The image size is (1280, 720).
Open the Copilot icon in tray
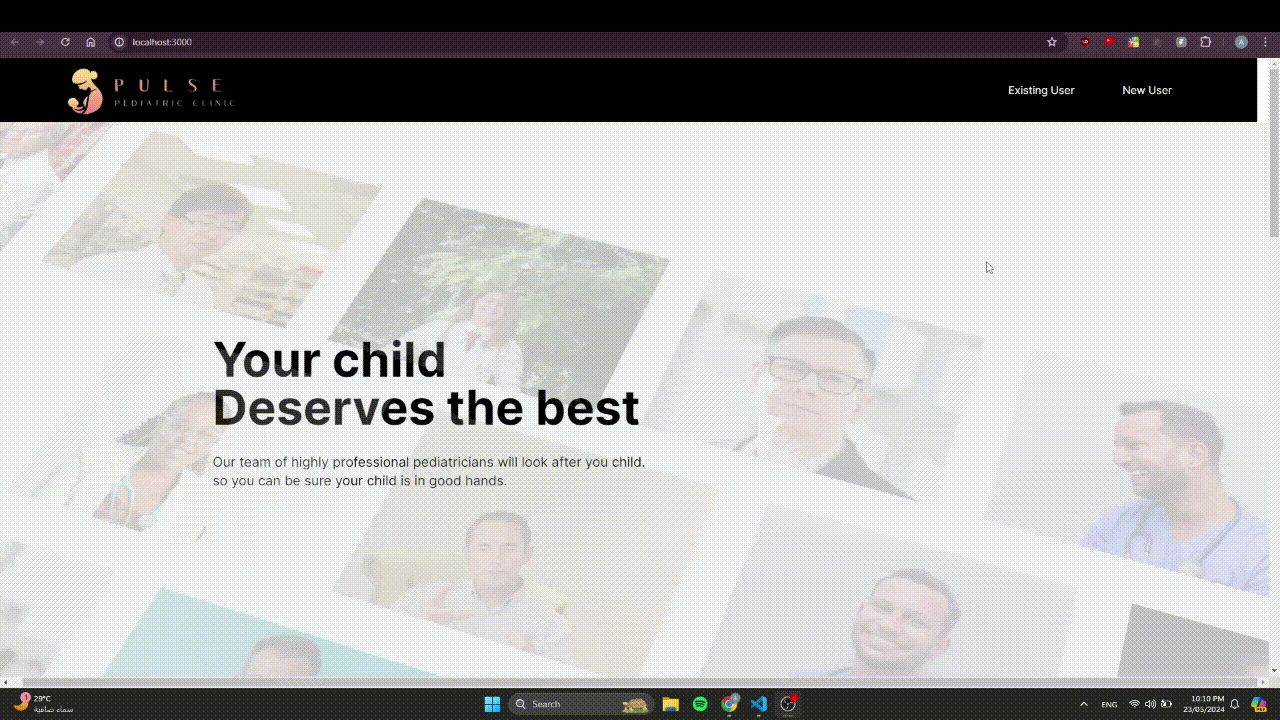(1259, 704)
